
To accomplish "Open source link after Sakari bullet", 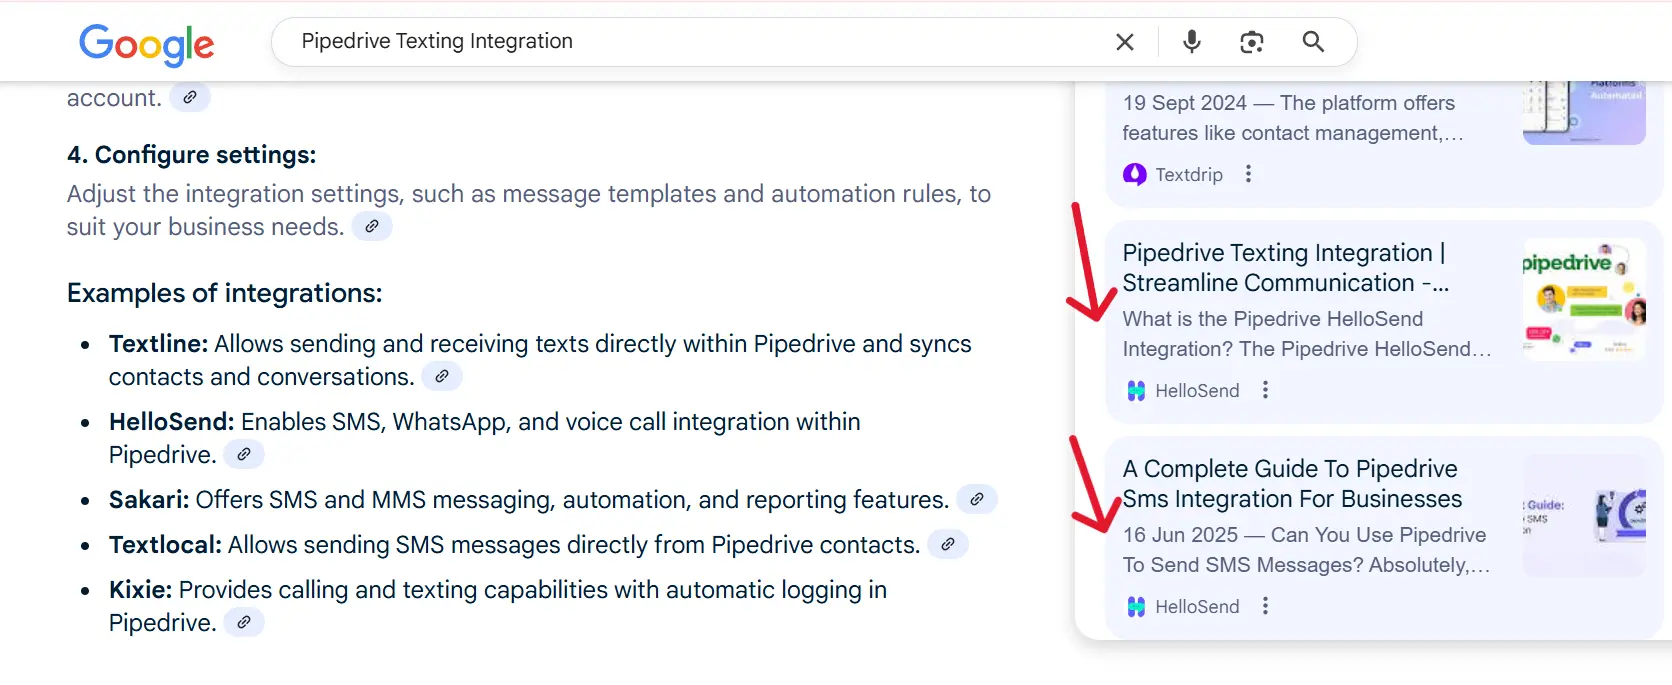I will pyautogui.click(x=976, y=499).
